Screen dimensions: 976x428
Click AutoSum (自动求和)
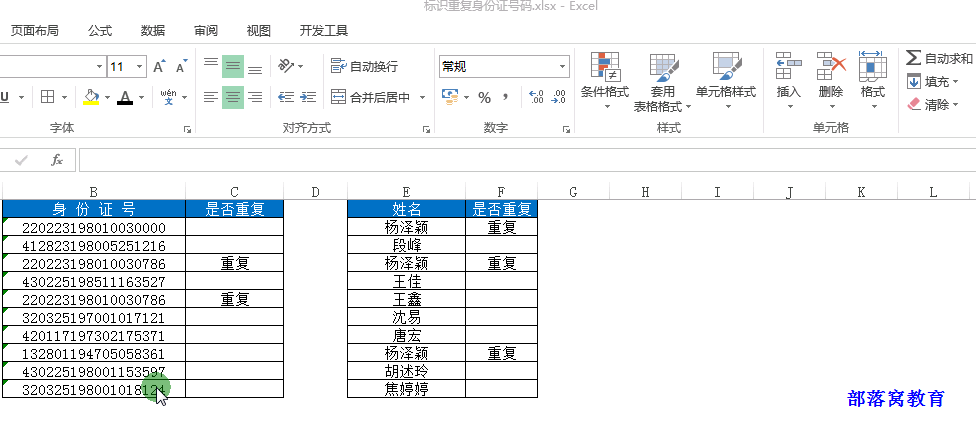pyautogui.click(x=940, y=58)
